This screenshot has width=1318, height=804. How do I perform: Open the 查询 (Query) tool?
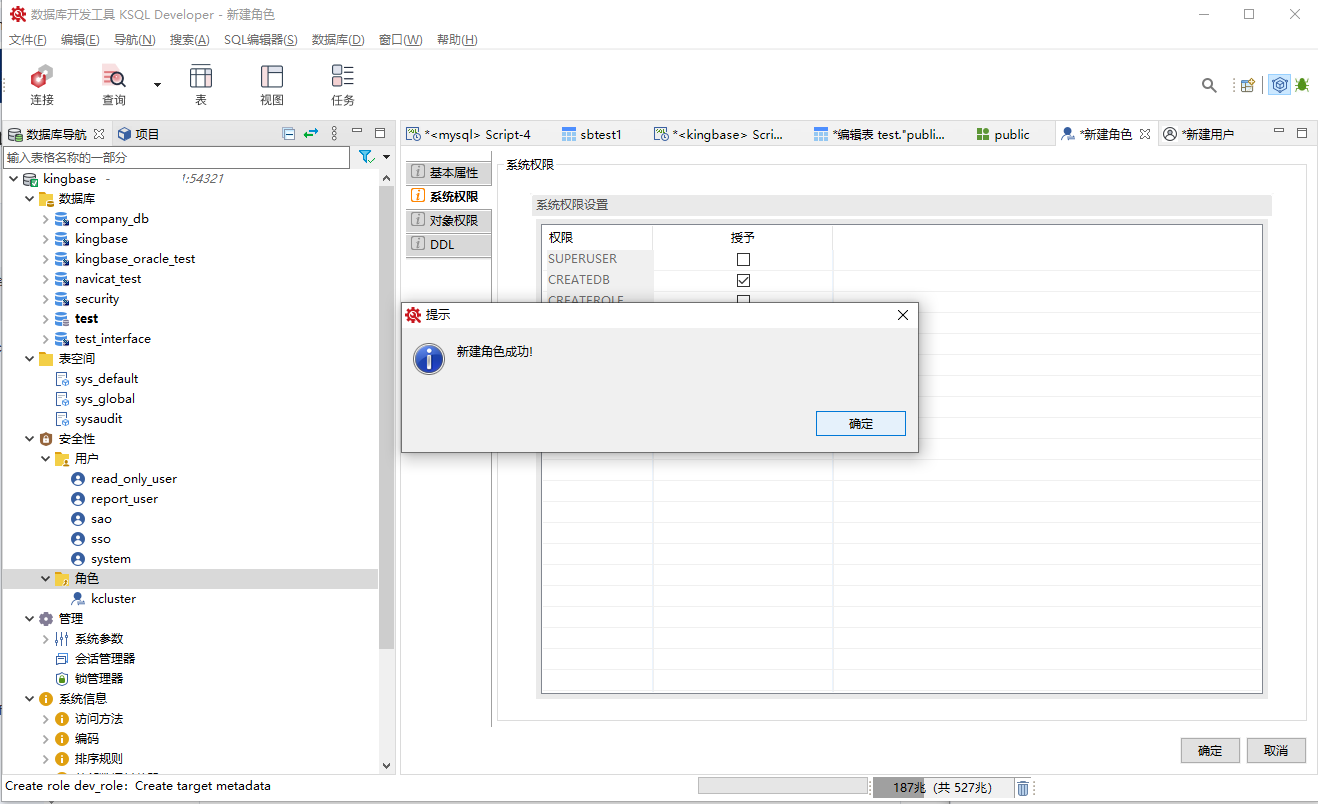[114, 84]
